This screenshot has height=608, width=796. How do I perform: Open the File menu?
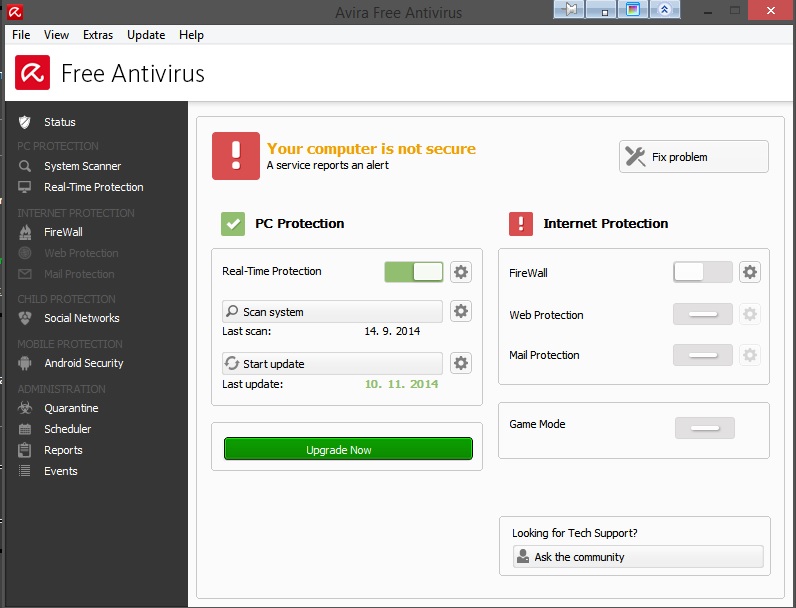click(21, 35)
